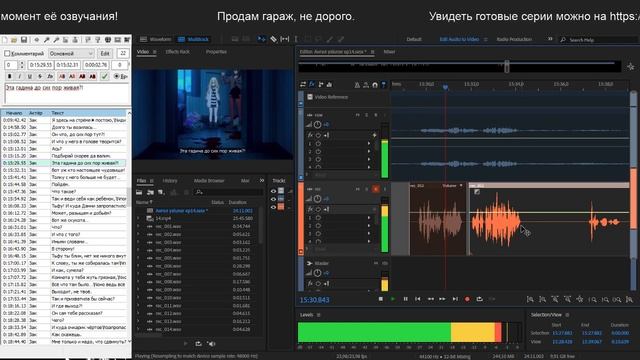Select the Slip tool
640x360 pixels.
285,39
